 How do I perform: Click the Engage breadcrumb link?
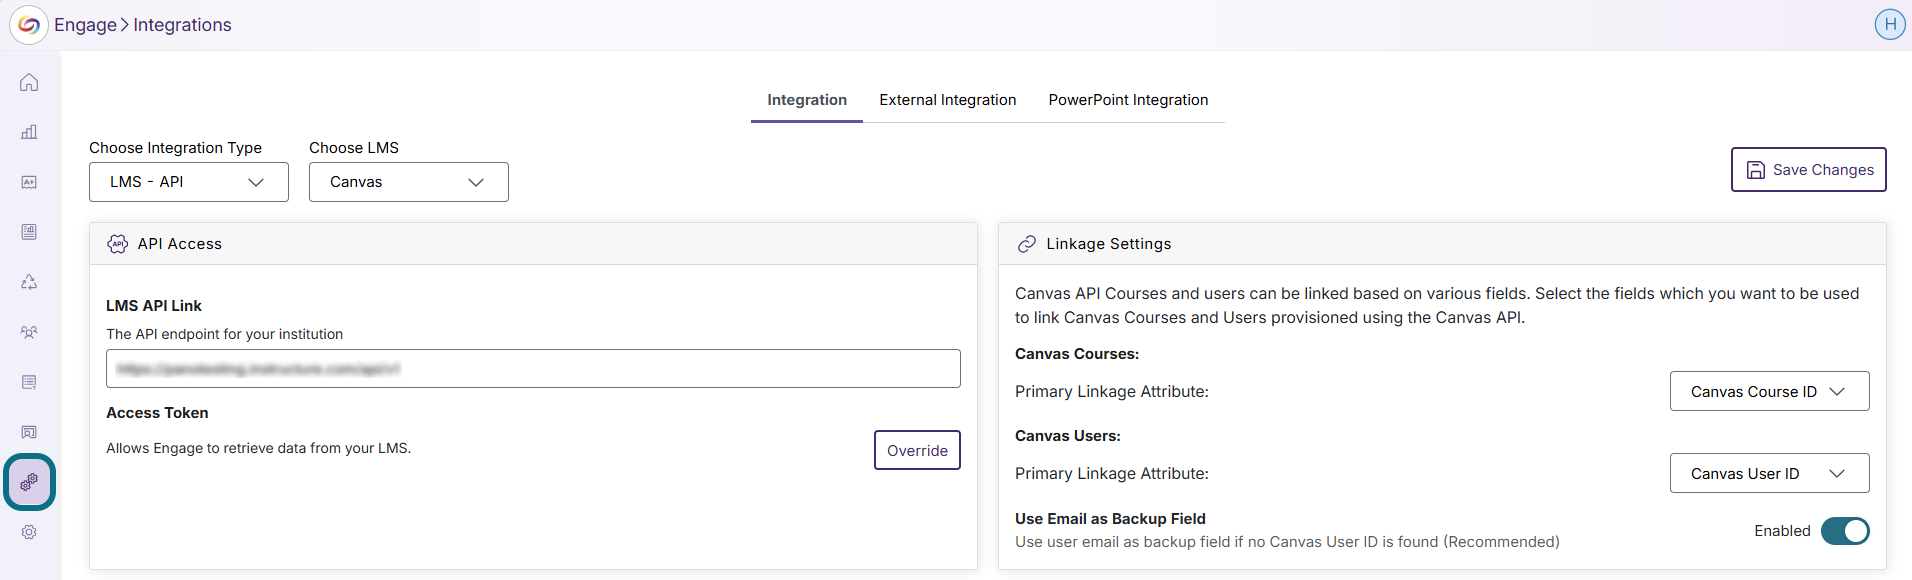coord(85,25)
